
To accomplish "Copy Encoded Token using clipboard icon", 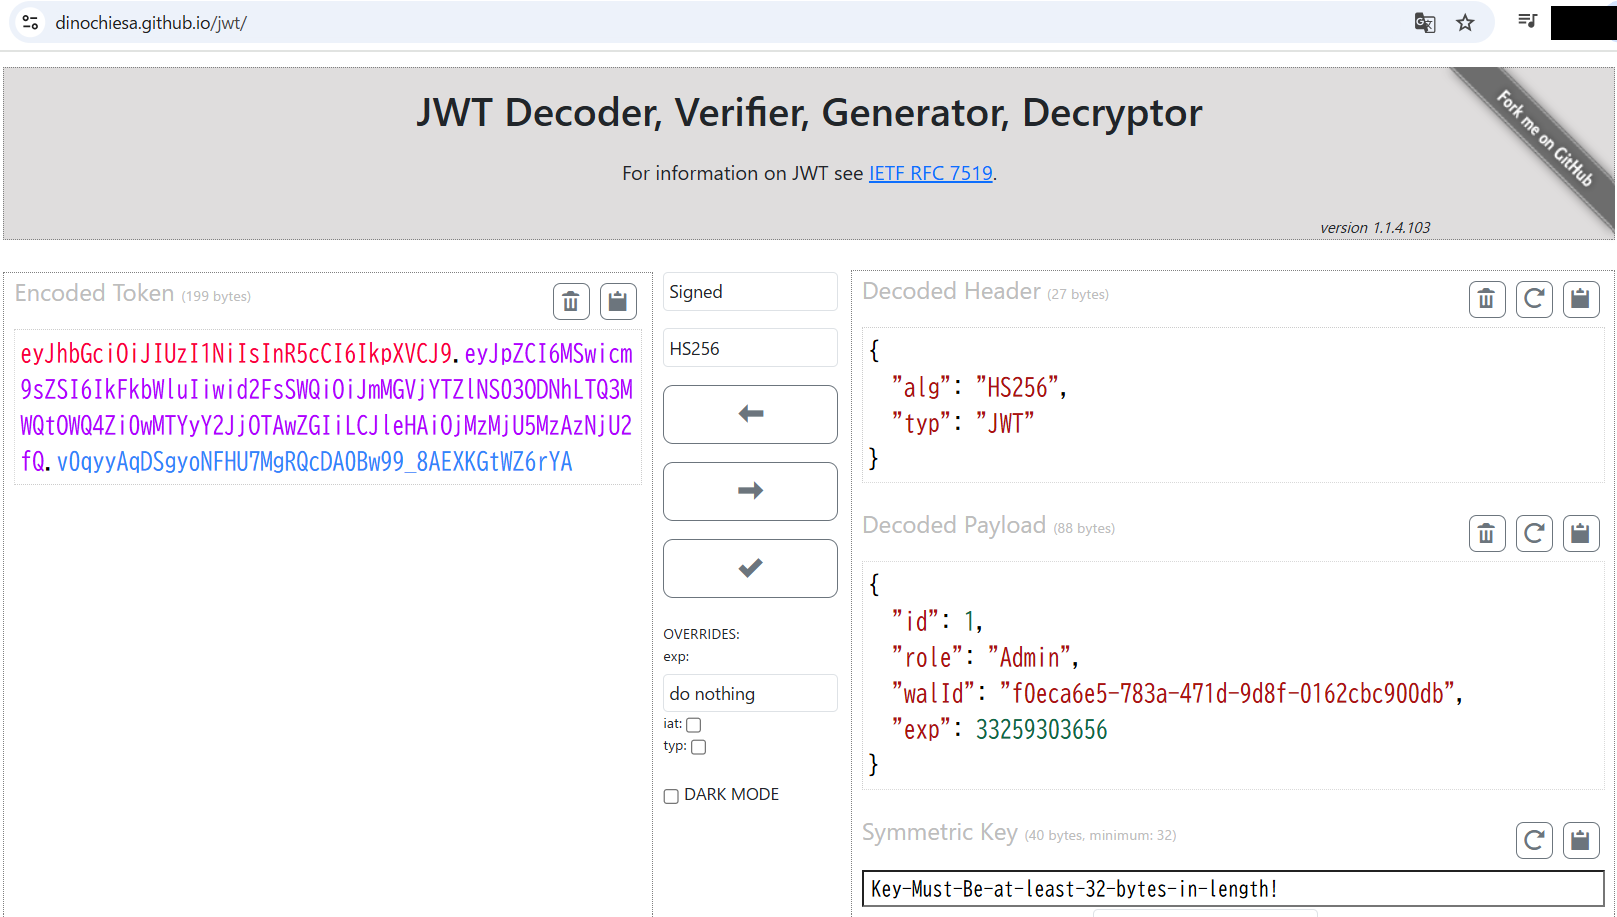I will pyautogui.click(x=618, y=301).
